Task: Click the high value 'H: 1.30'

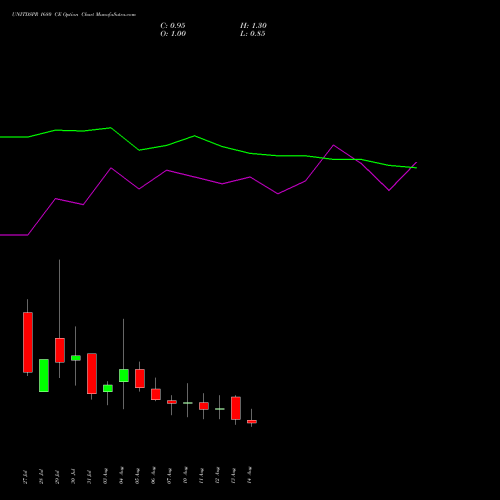Action: click(253, 26)
